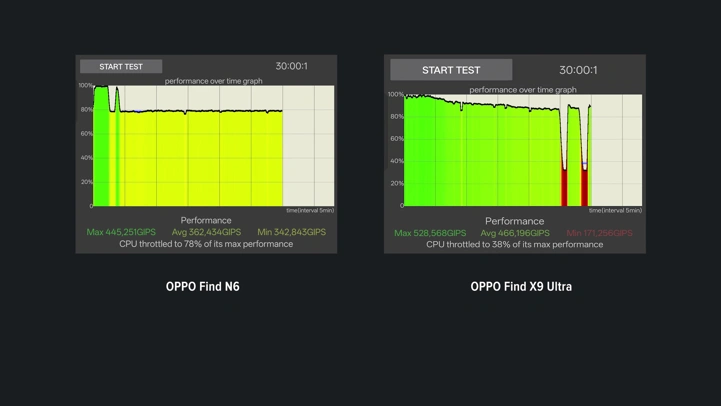Click START TEST on the Find X9 Ultra panel
The width and height of the screenshot is (721, 406).
click(451, 70)
